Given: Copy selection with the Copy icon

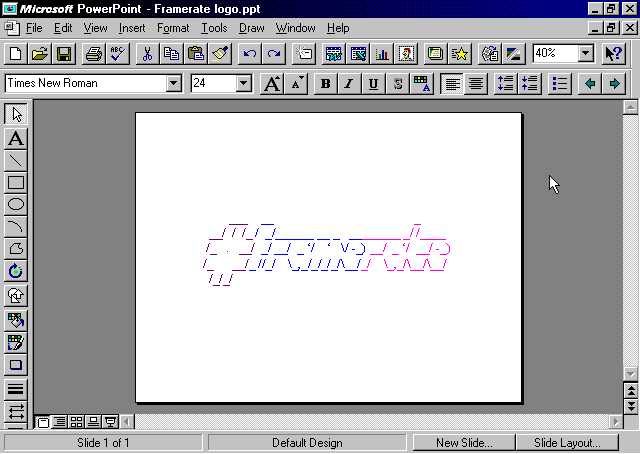Looking at the screenshot, I should (x=171, y=53).
